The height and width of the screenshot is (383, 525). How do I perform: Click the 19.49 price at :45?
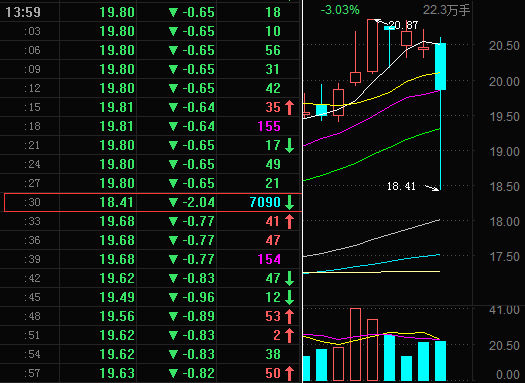[117, 297]
